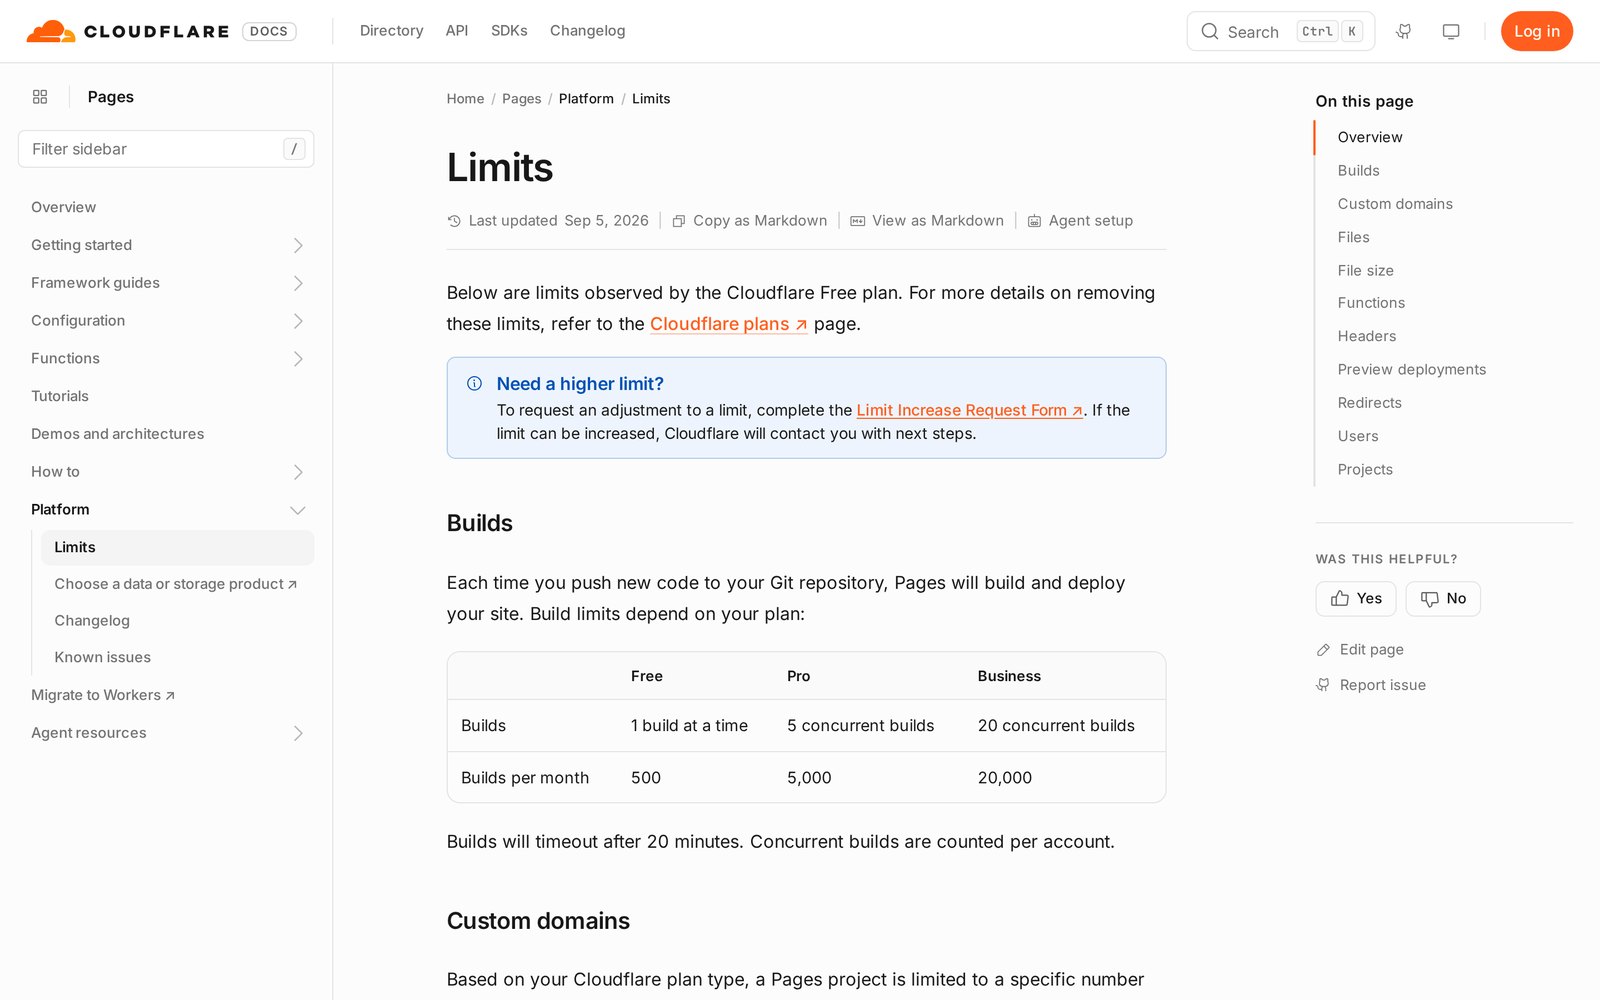The width and height of the screenshot is (1600, 1000).
Task: Select Known issues in the sidebar
Action: 103,657
